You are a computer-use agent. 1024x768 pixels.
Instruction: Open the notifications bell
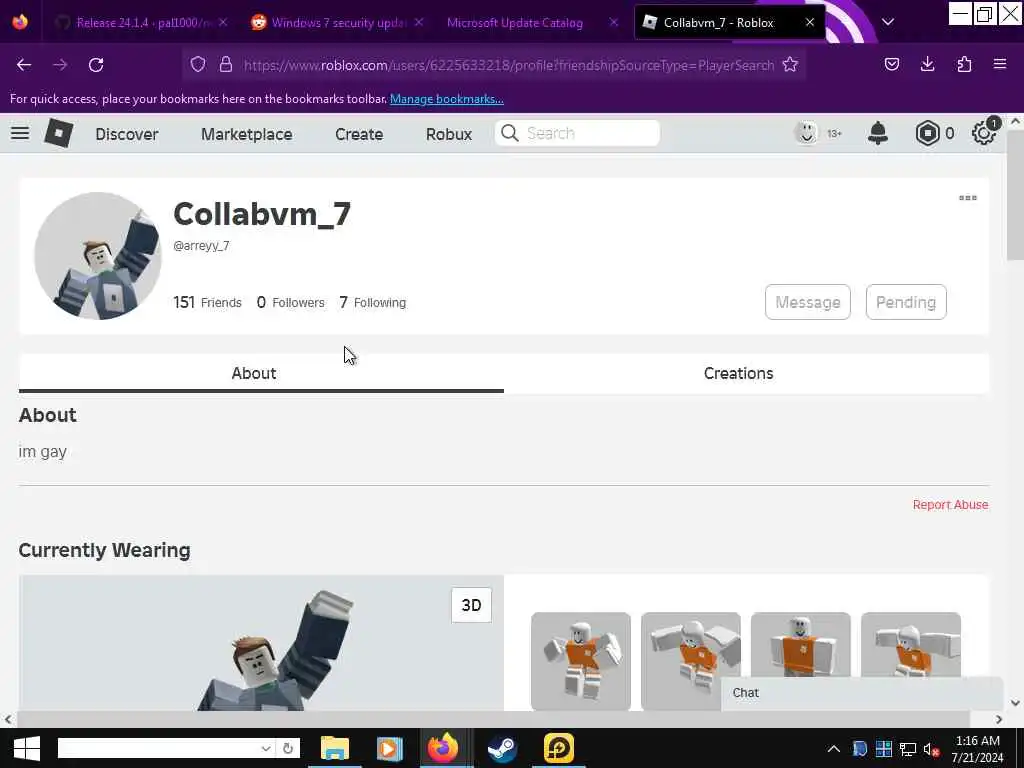tap(878, 133)
